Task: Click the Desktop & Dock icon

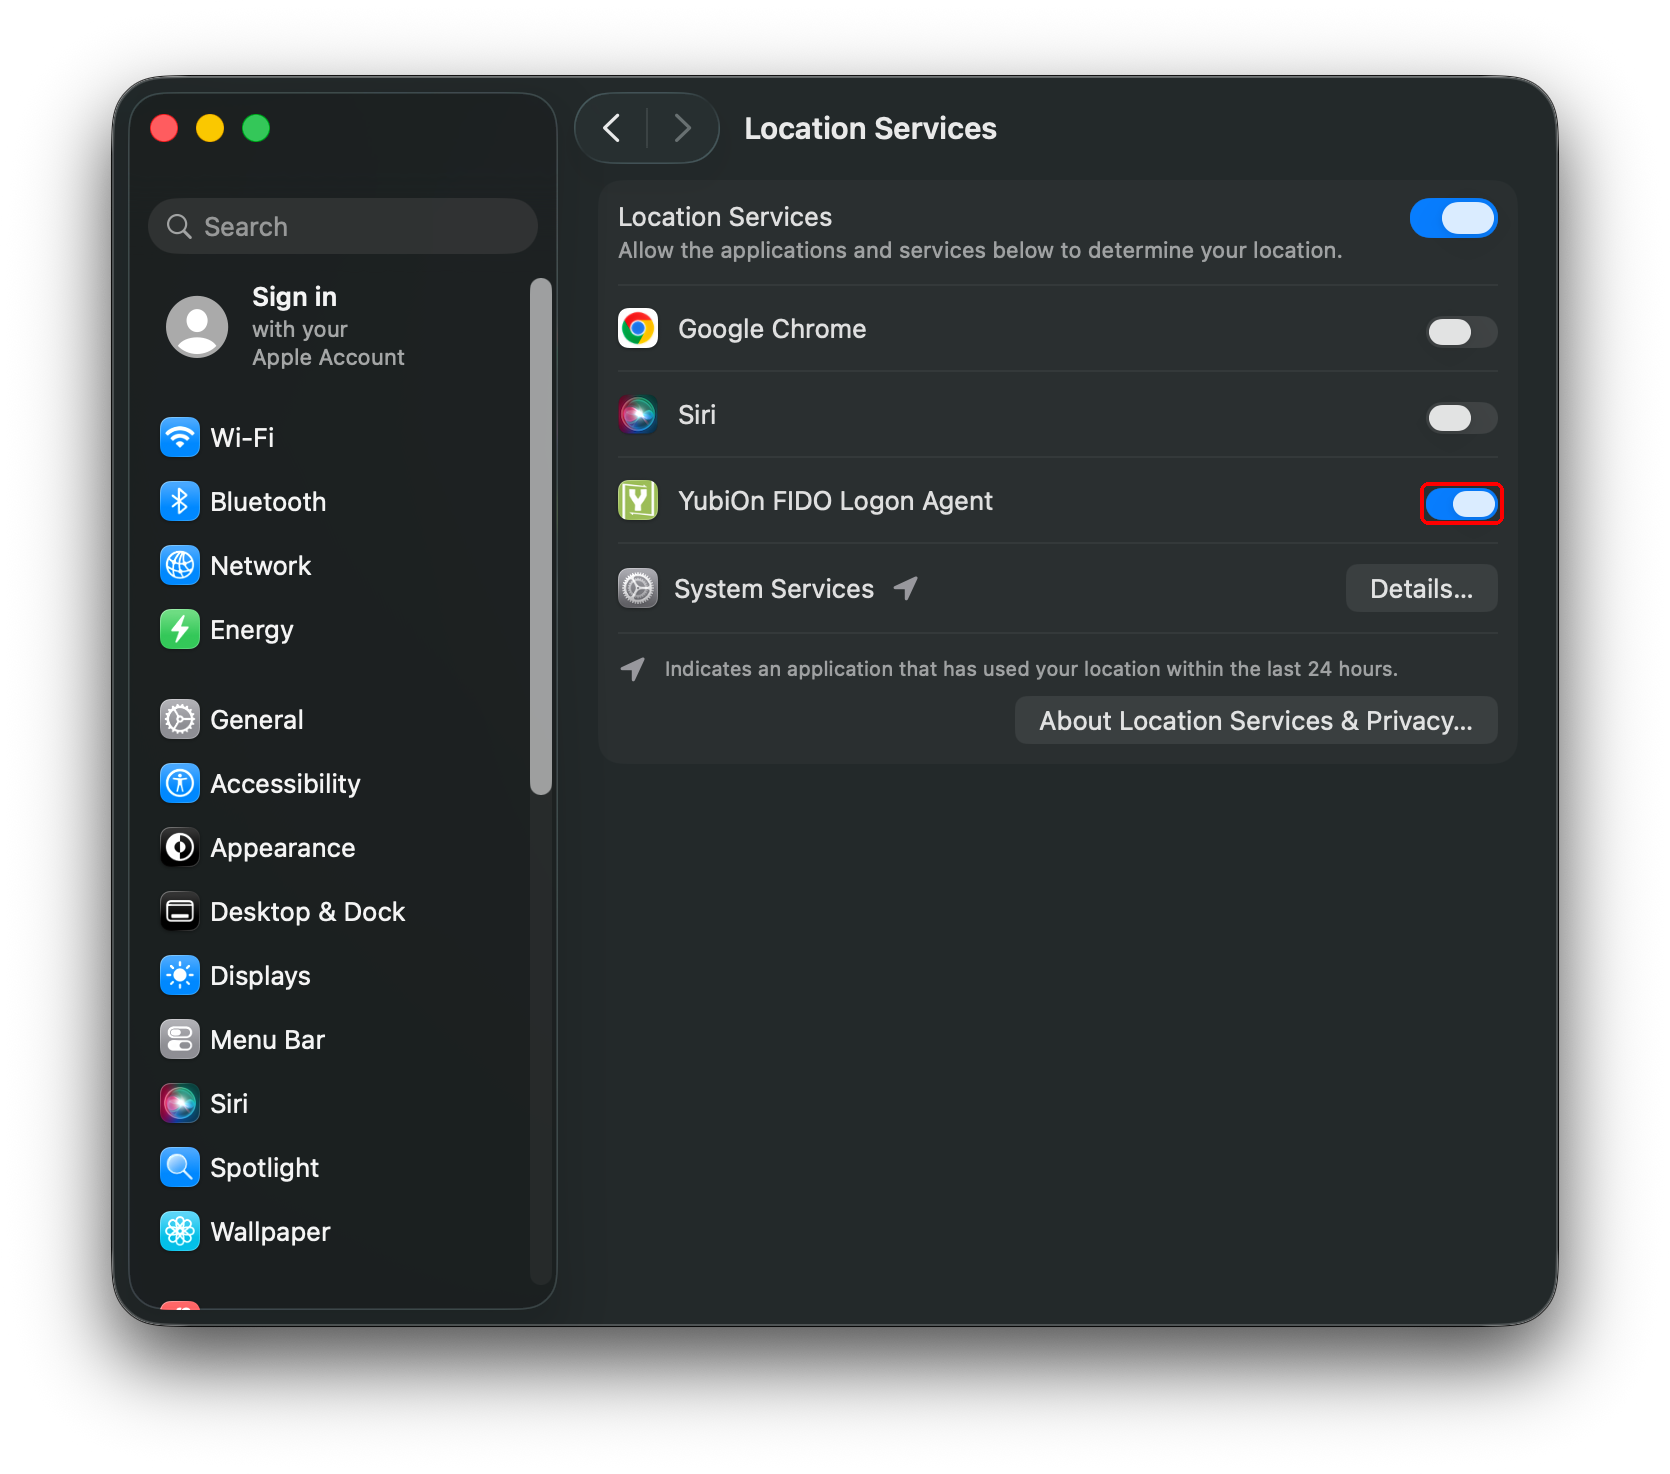Action: point(180,911)
